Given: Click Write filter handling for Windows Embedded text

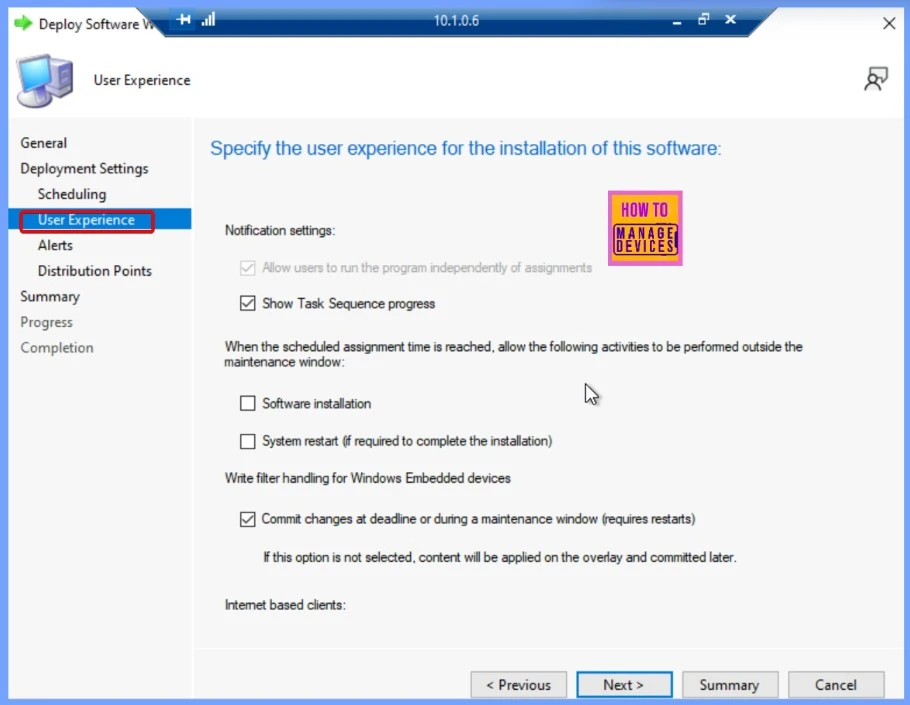Looking at the screenshot, I should (367, 478).
